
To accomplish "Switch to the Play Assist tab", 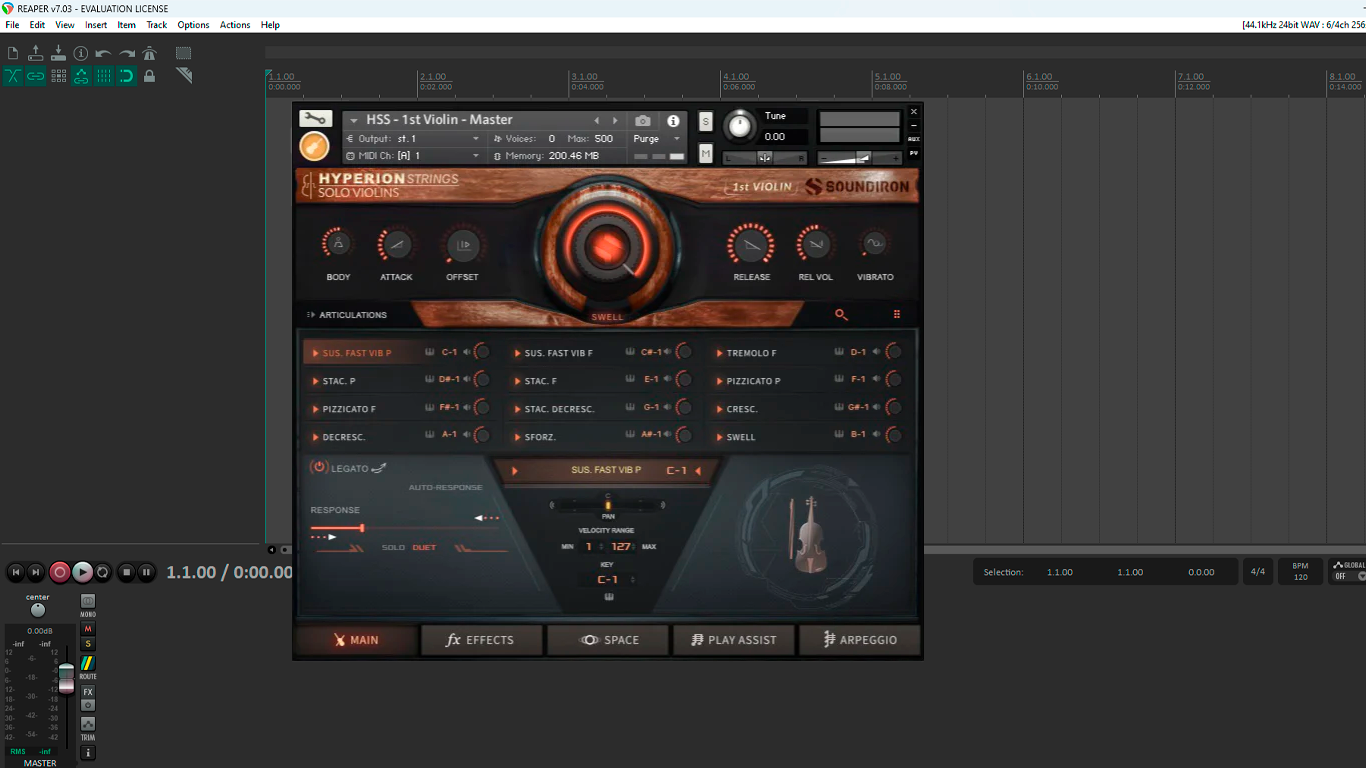I will [x=734, y=640].
